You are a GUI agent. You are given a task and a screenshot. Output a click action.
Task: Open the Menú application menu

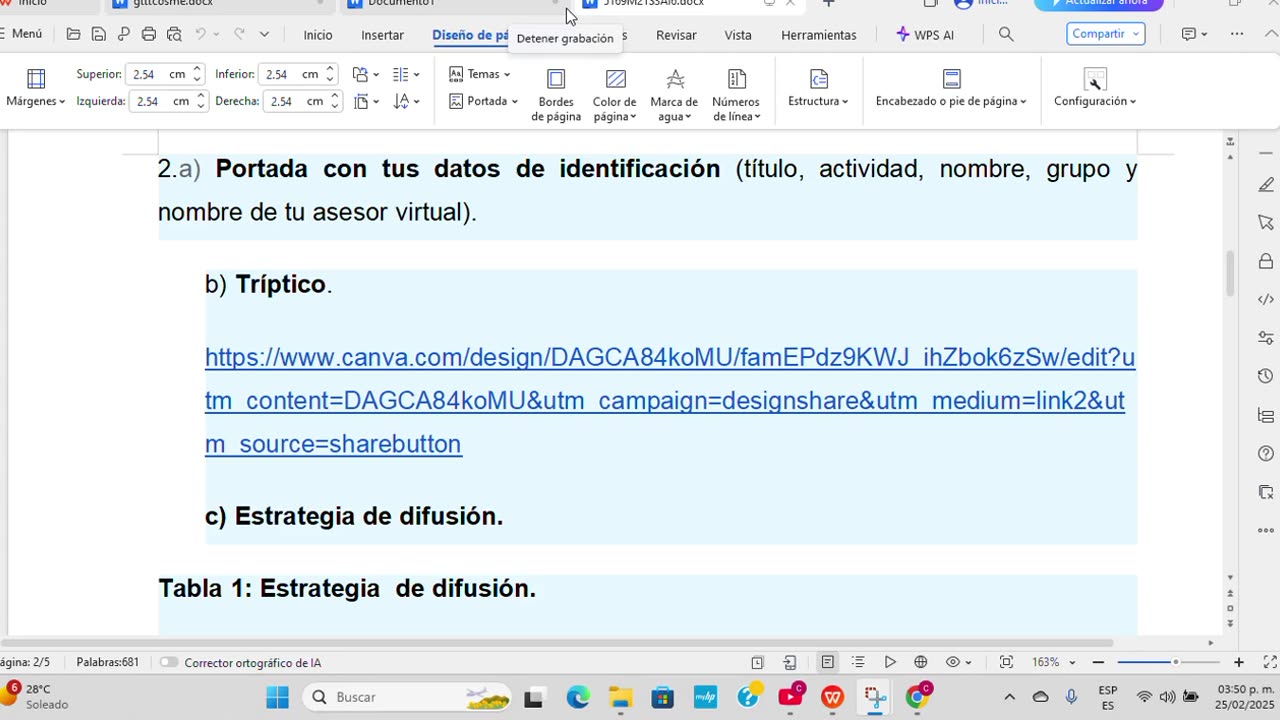tap(22, 34)
